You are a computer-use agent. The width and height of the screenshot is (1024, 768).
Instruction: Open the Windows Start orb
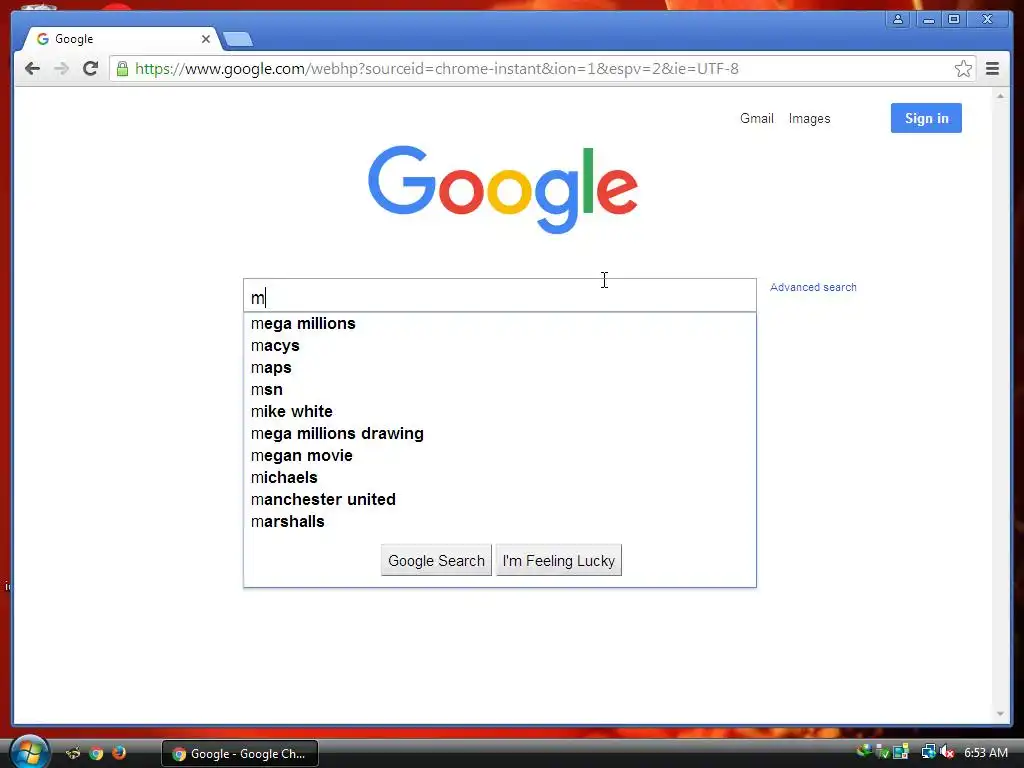[x=29, y=752]
